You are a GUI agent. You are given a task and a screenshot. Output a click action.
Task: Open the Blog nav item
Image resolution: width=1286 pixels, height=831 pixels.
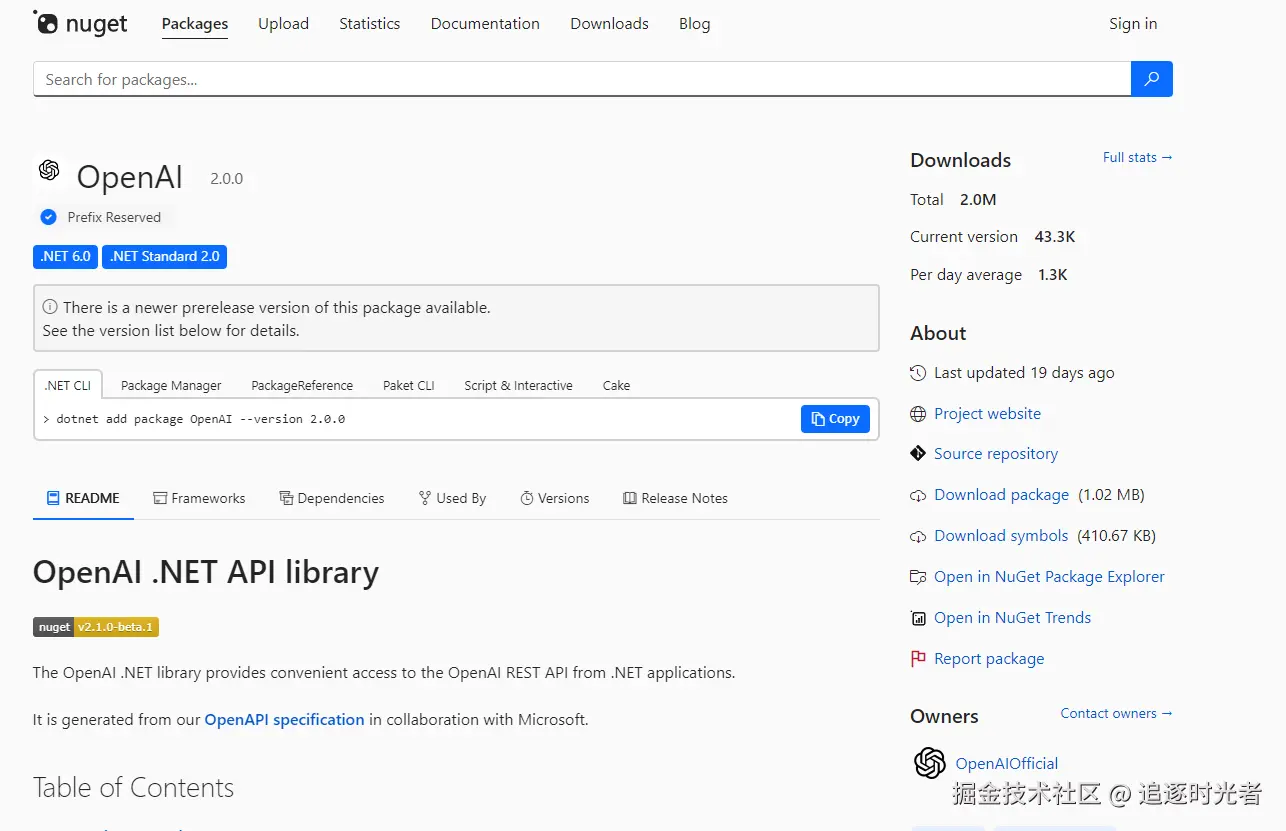(694, 24)
